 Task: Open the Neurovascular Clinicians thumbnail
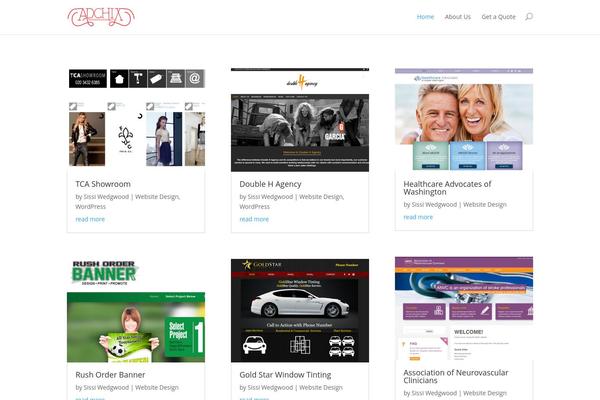point(464,309)
